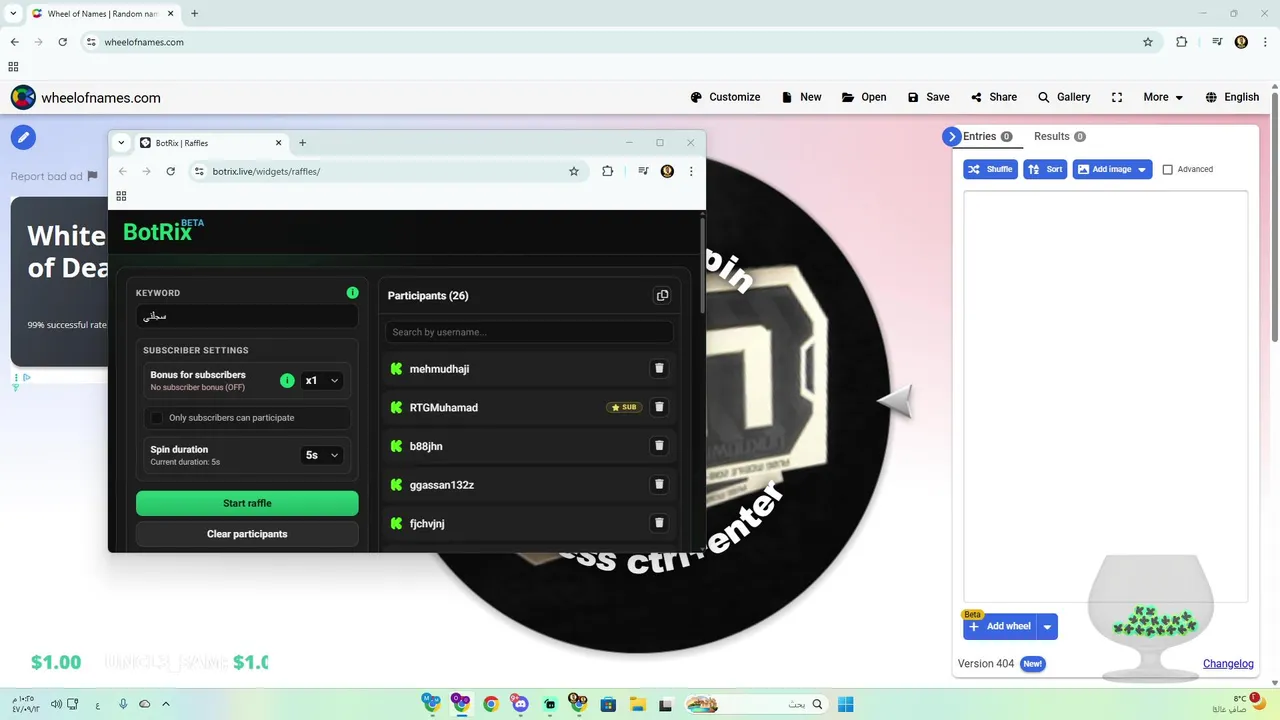Reload the BotRix window page
The image size is (1280, 720).
pyautogui.click(x=170, y=171)
